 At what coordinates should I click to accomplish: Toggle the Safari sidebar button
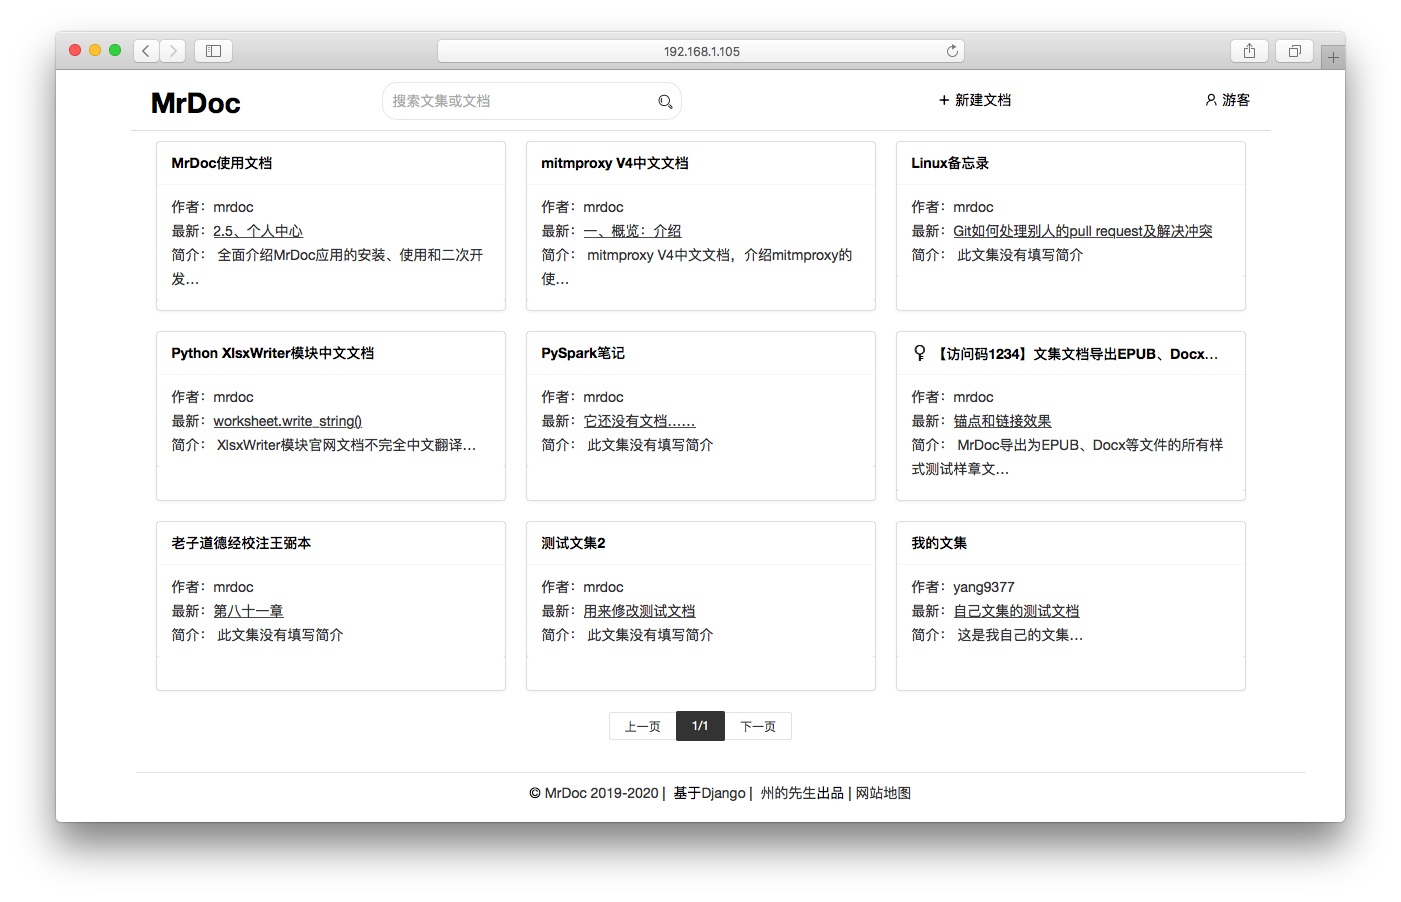coord(213,51)
